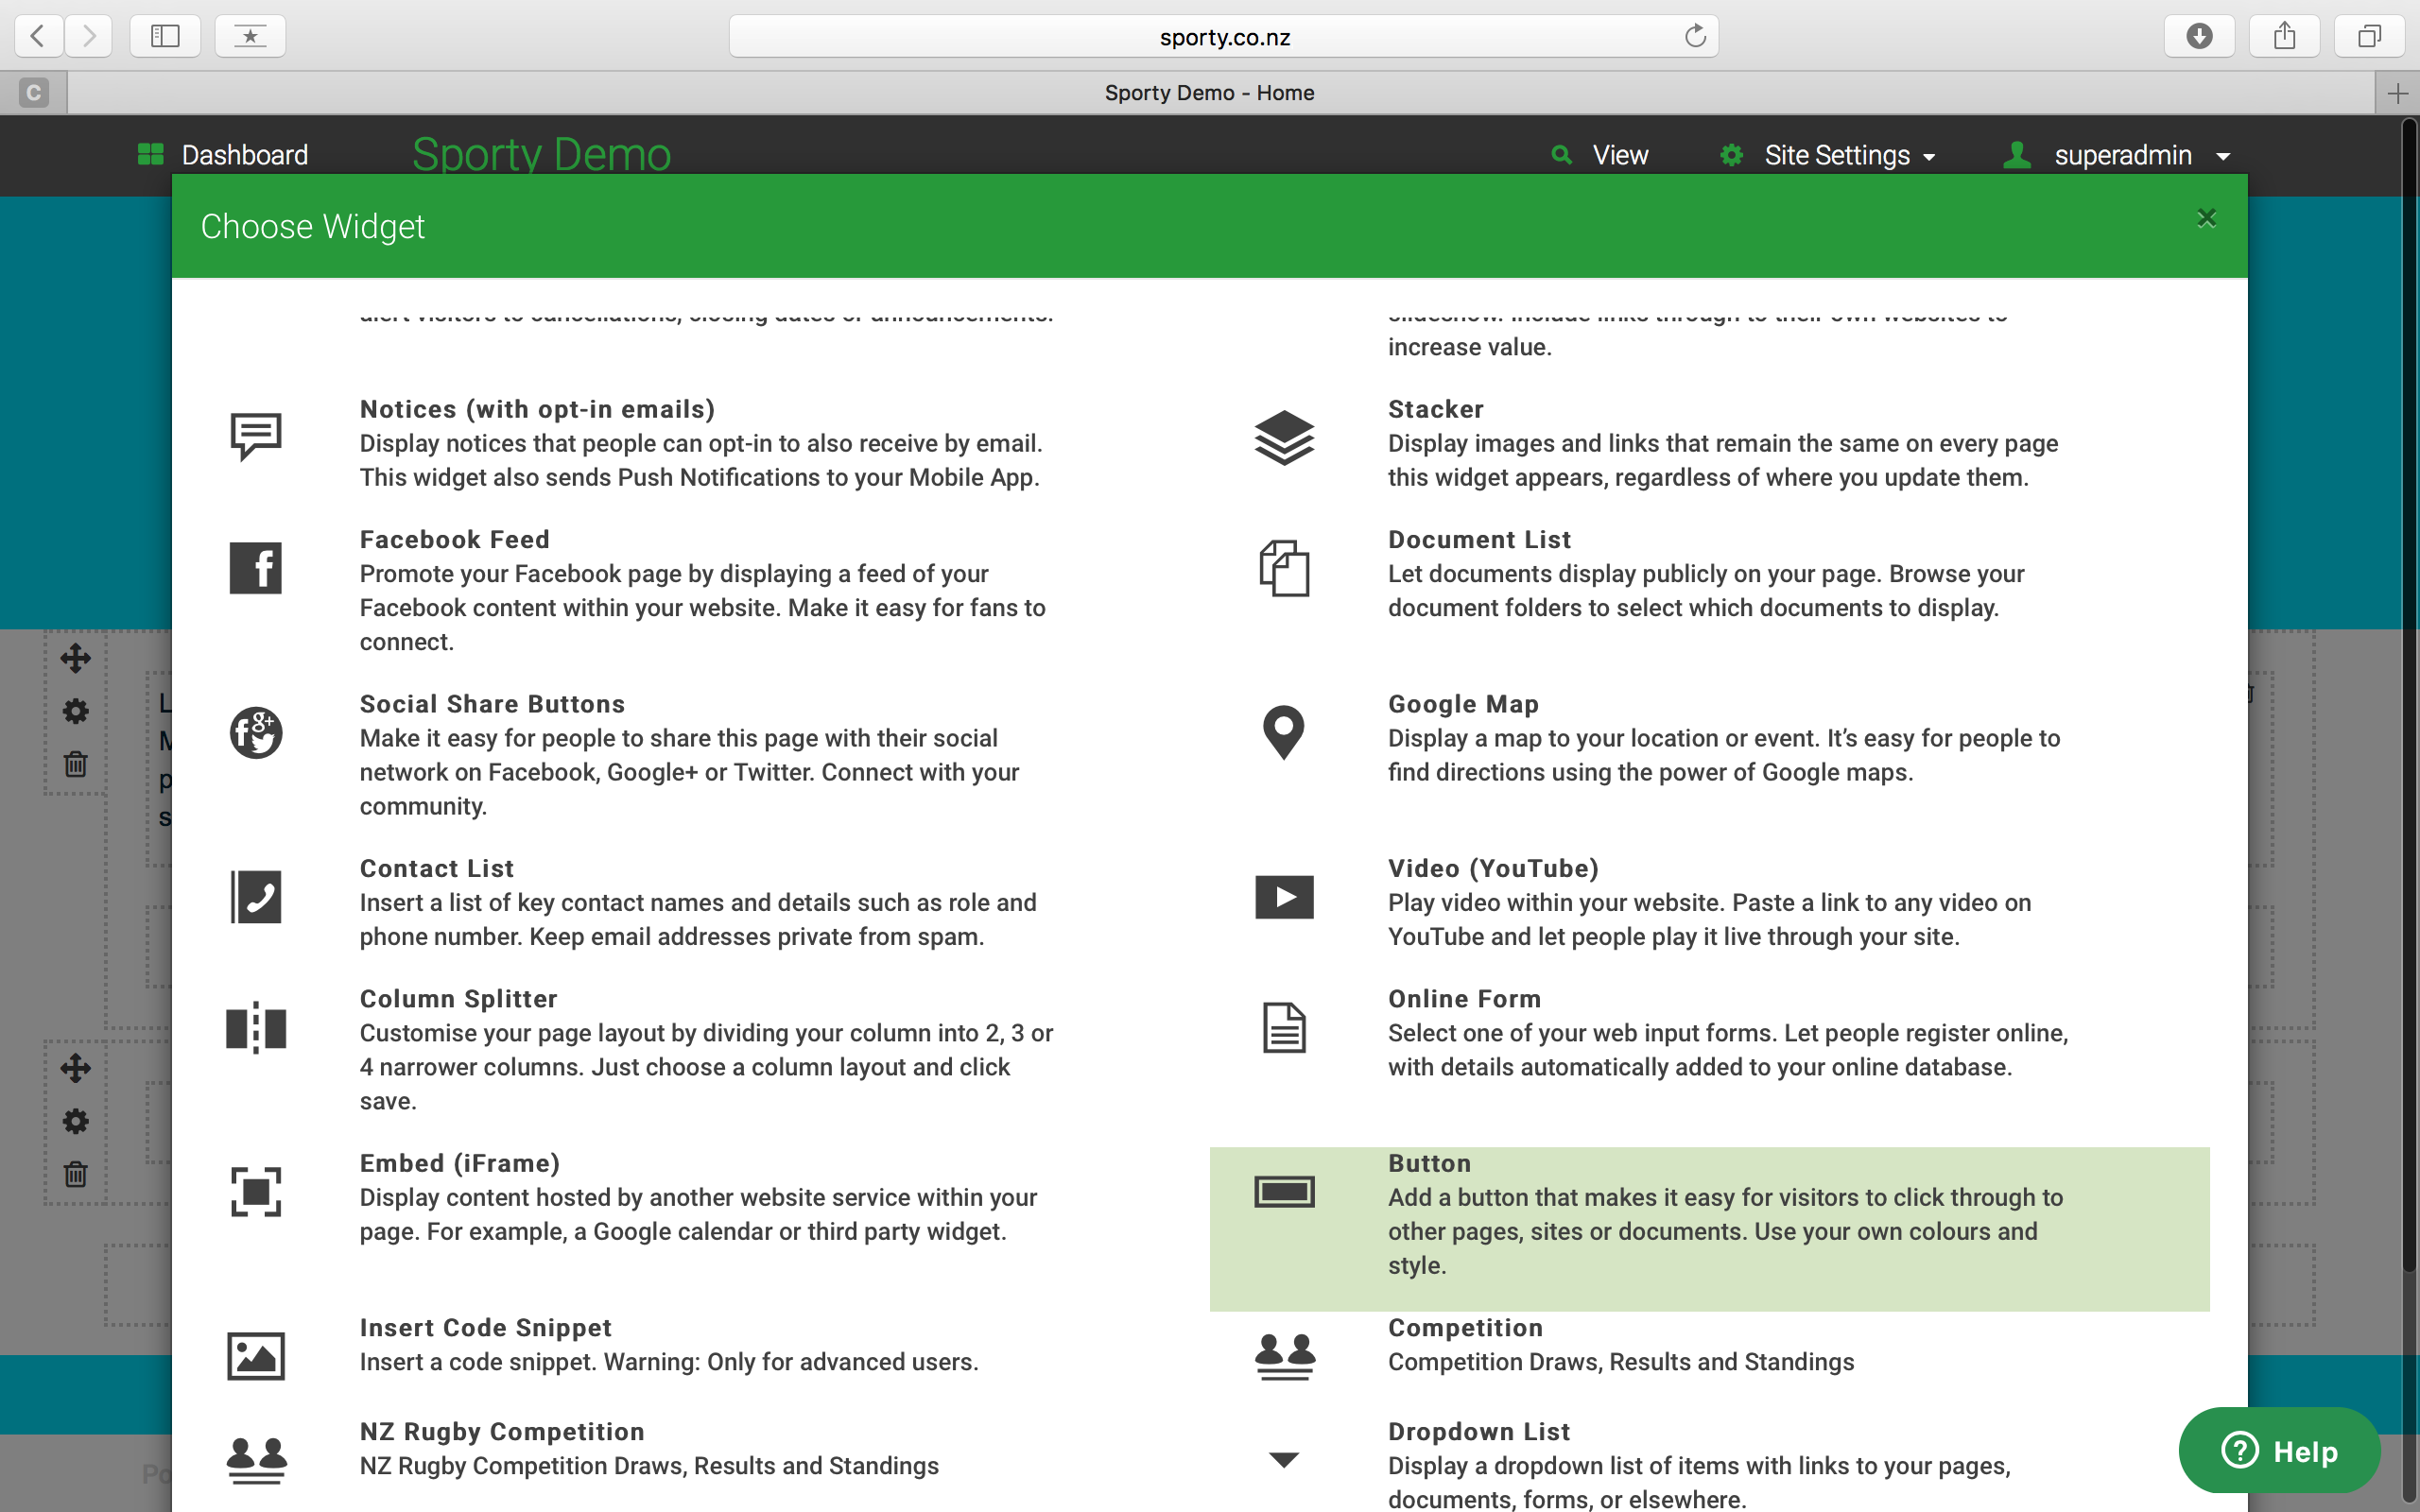Expand the superadmin dropdown arrow
This screenshot has width=2420, height=1512.
(x=2223, y=157)
